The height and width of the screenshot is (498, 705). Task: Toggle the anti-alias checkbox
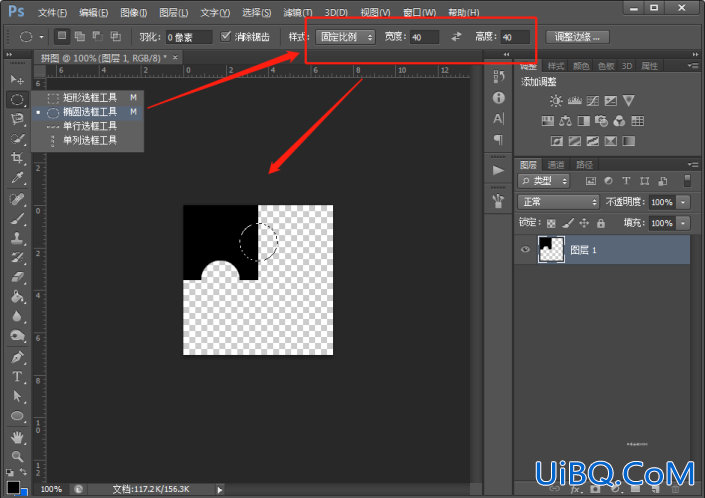click(x=225, y=36)
